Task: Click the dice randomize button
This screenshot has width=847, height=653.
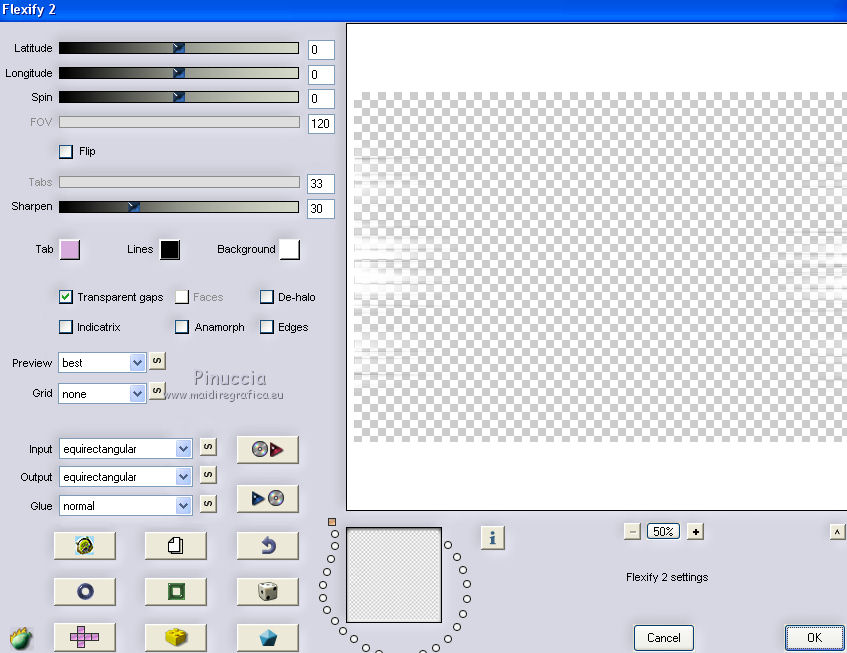Action: click(x=267, y=591)
